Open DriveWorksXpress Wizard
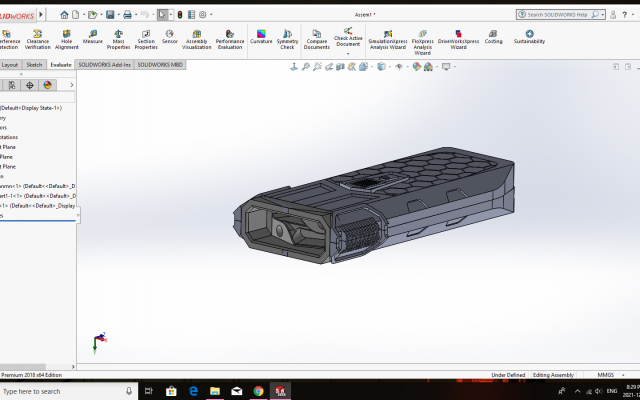Screen dimensions: 640x400 point(458,40)
